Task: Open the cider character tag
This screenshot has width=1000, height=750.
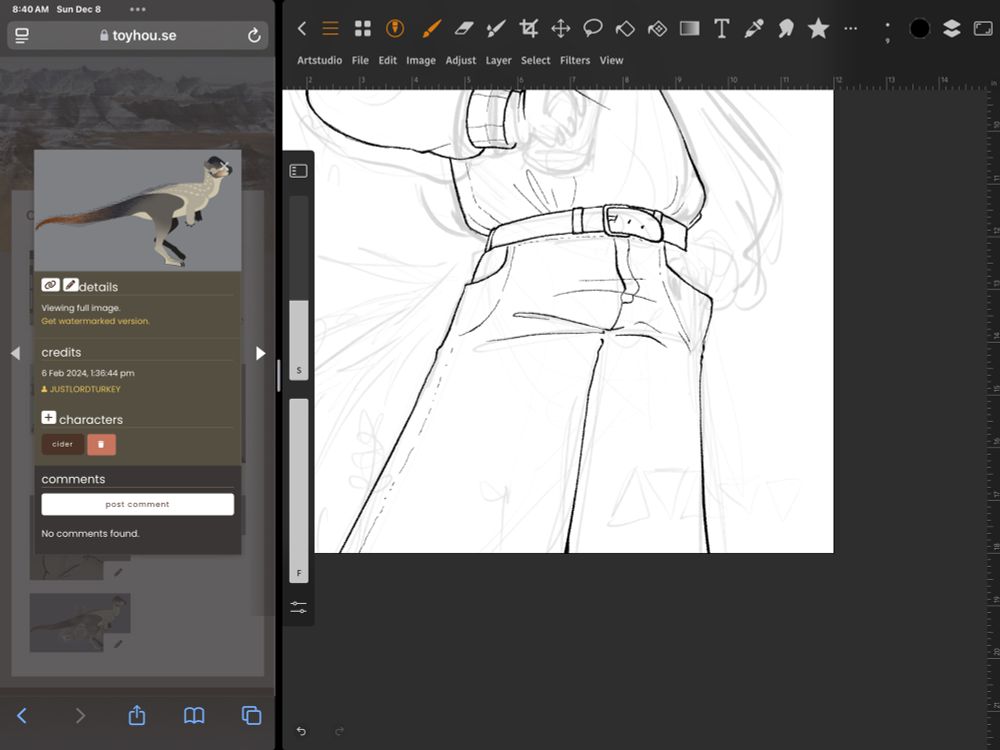Action: pyautogui.click(x=62, y=445)
